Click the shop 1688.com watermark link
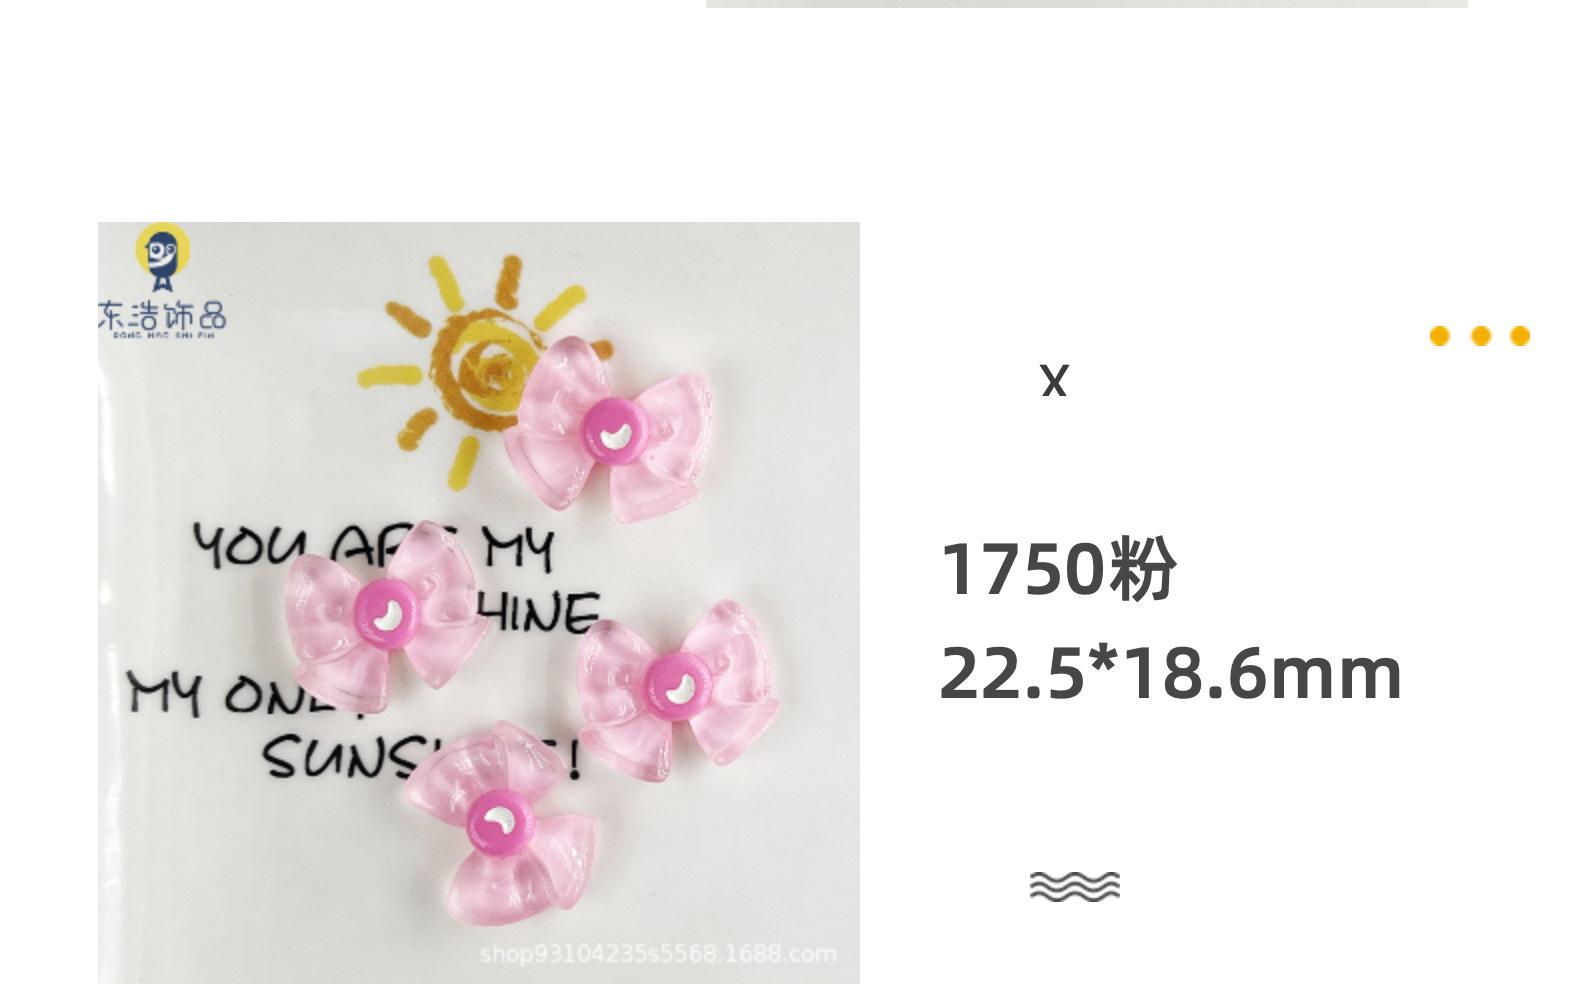The image size is (1580, 1000). click(x=658, y=953)
